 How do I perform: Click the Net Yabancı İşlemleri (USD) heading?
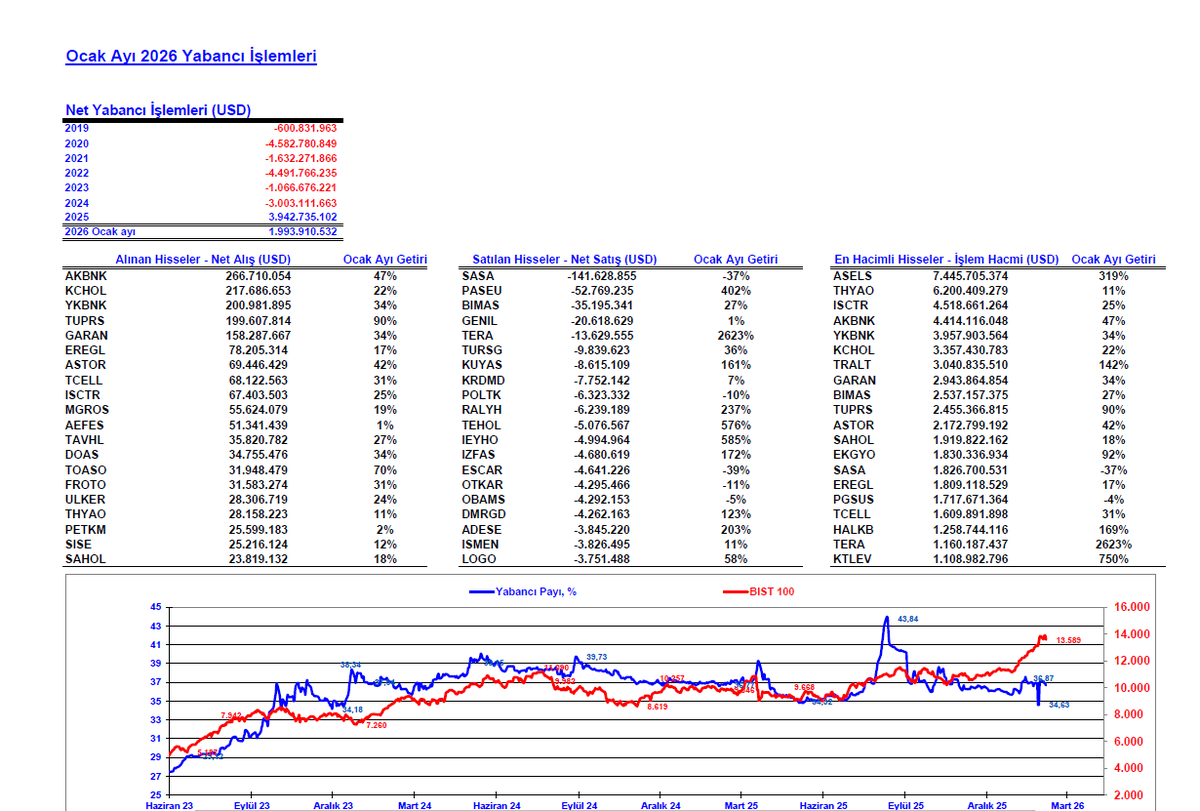click(x=158, y=110)
